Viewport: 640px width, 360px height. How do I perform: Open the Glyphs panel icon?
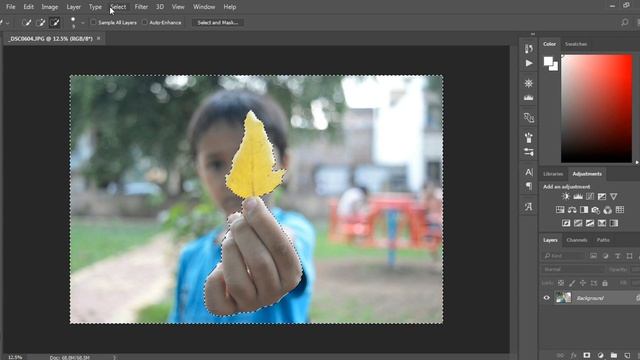[x=529, y=207]
